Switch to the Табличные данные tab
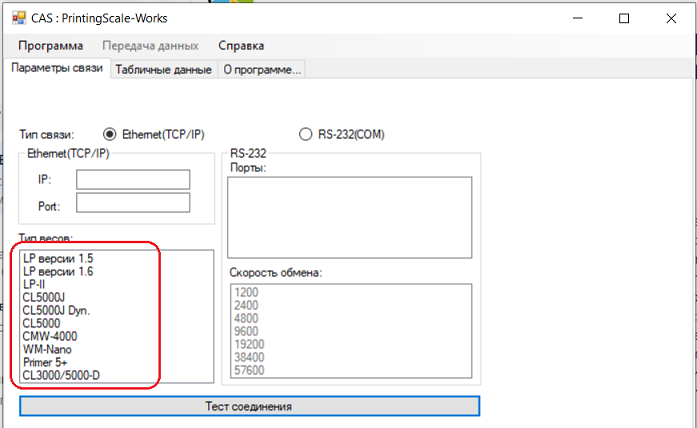697x428 pixels. 163,70
